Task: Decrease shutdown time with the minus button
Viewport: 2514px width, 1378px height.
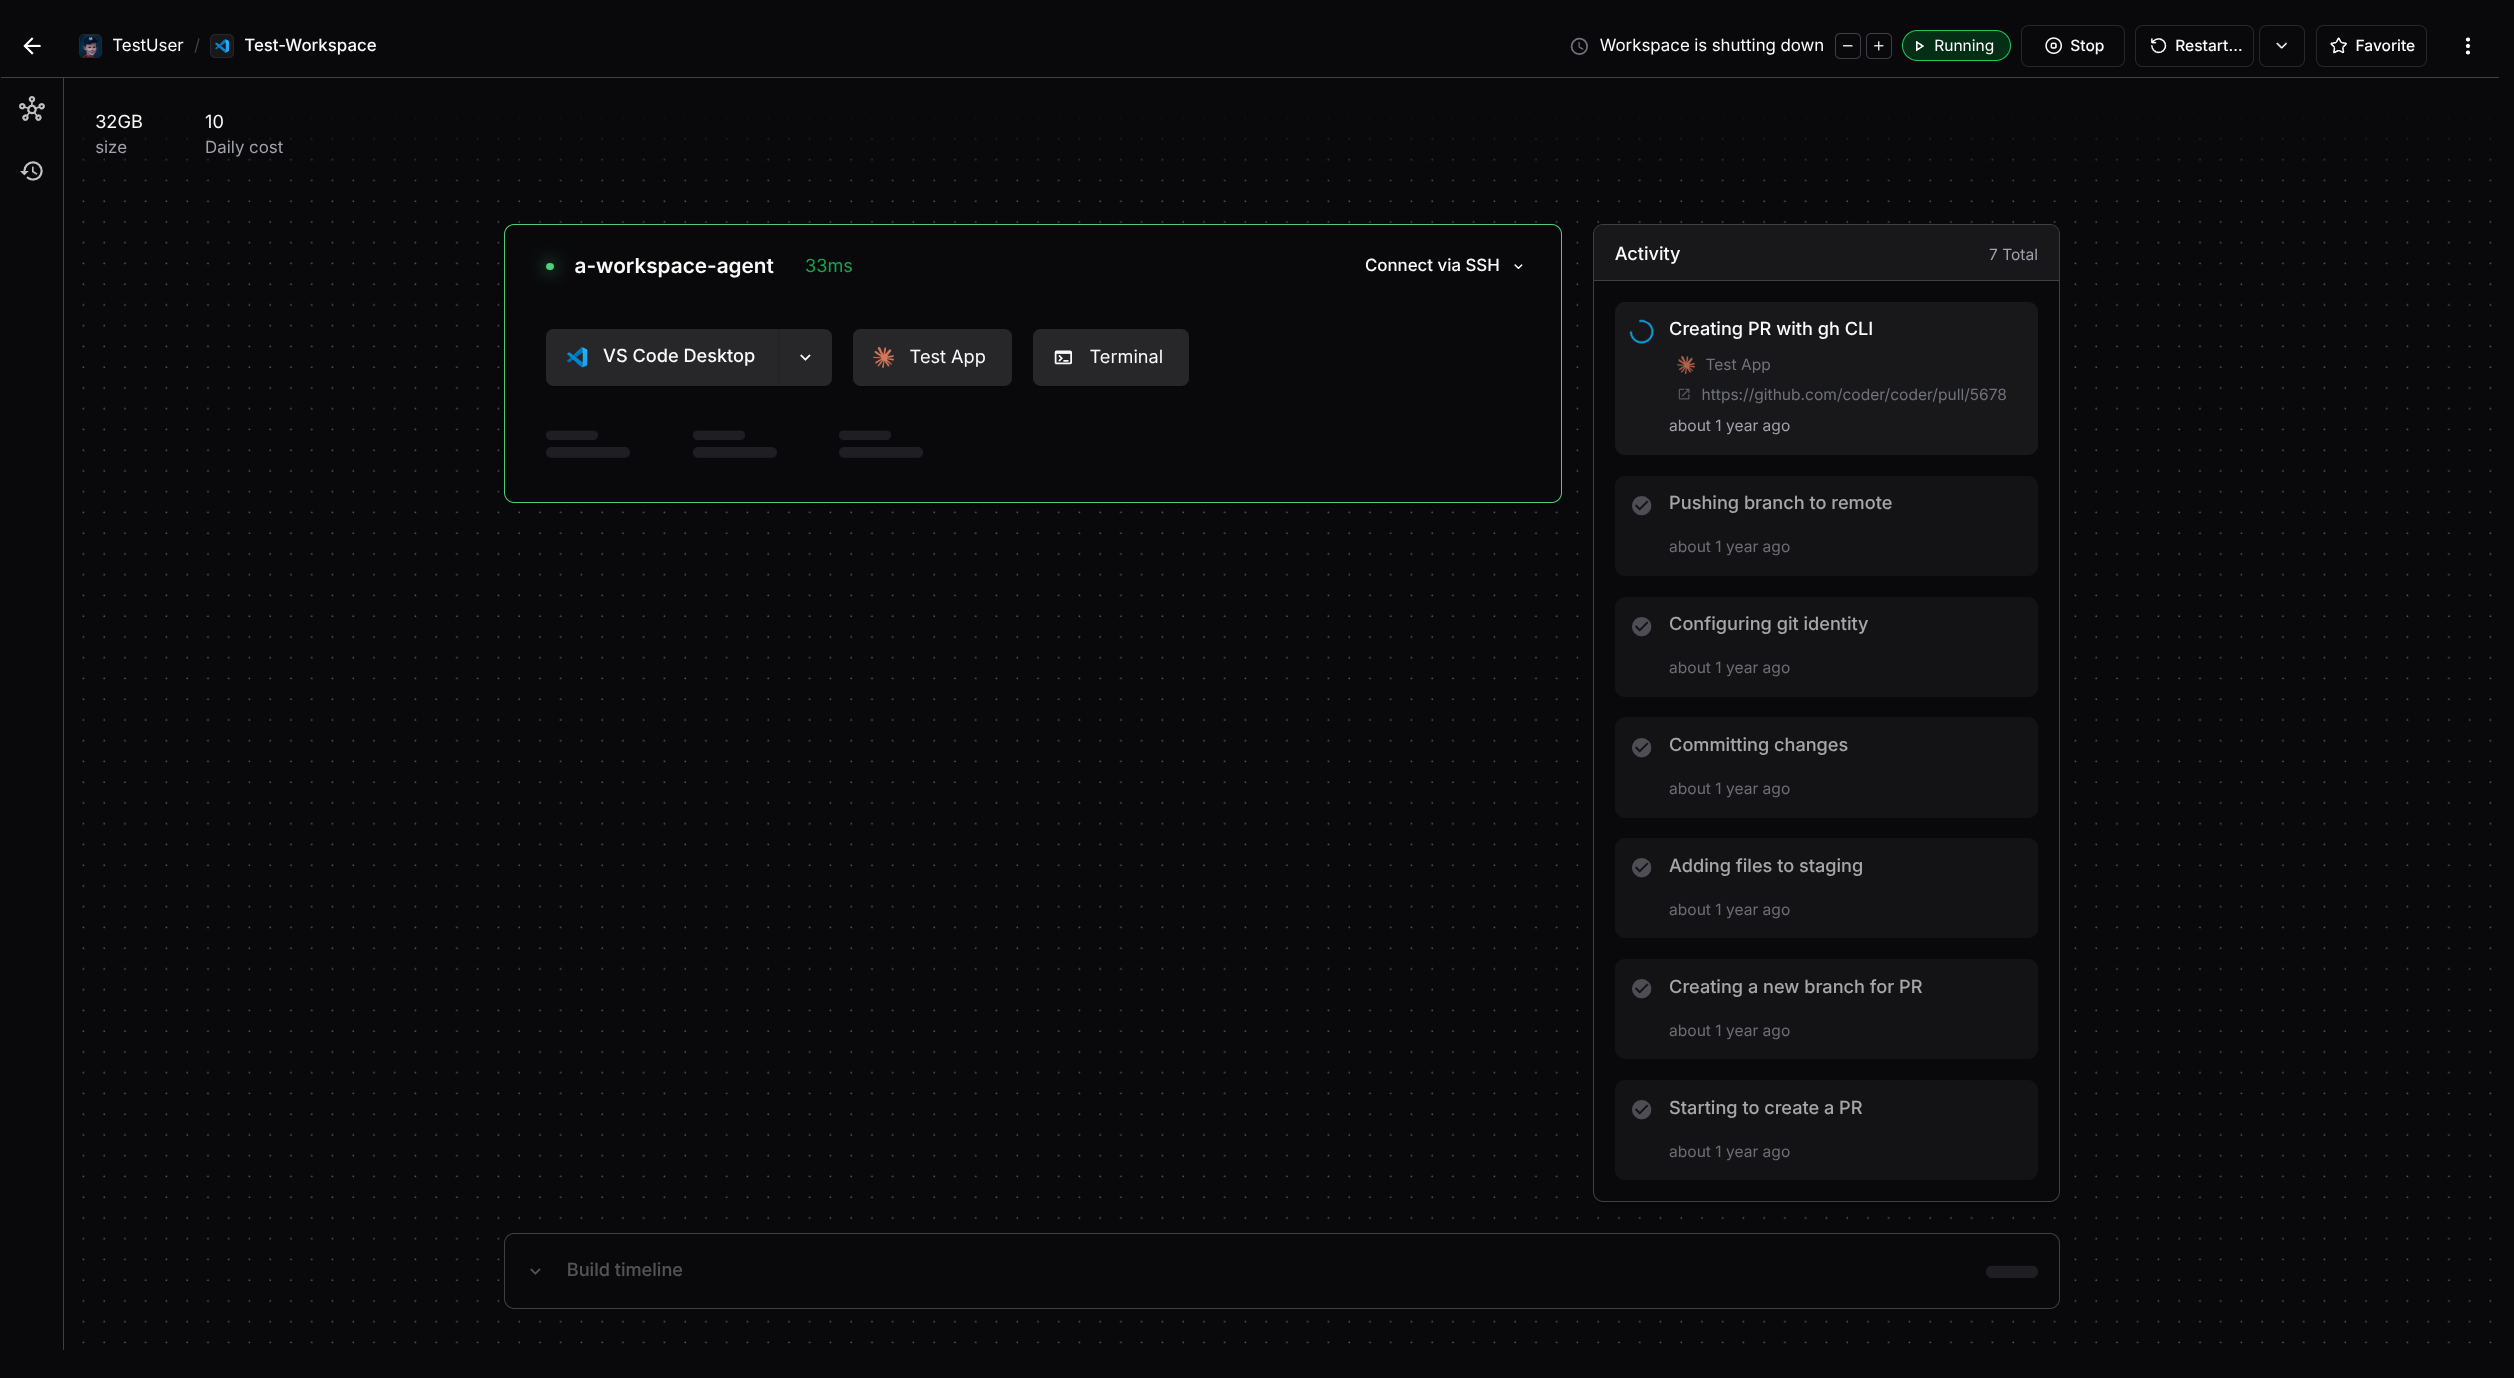Action: click(x=1848, y=46)
